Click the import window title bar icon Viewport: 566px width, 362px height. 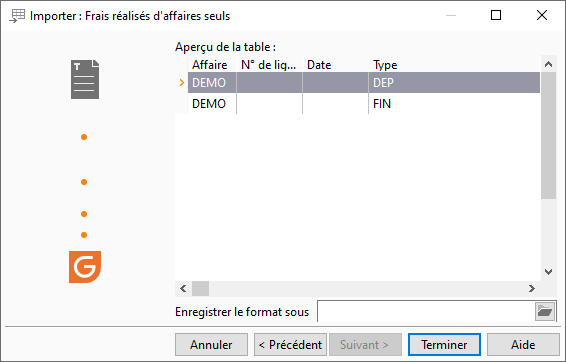(x=17, y=16)
